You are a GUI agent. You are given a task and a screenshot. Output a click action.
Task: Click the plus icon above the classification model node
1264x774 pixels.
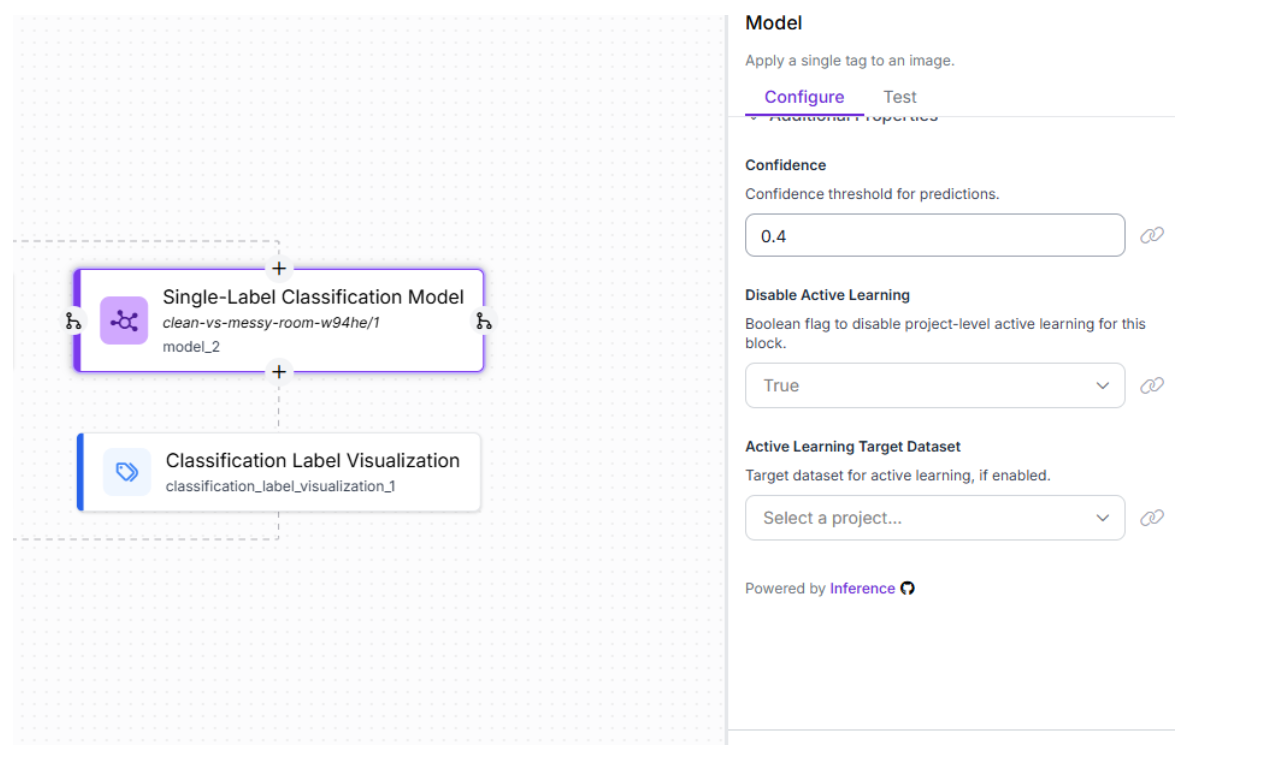(279, 268)
